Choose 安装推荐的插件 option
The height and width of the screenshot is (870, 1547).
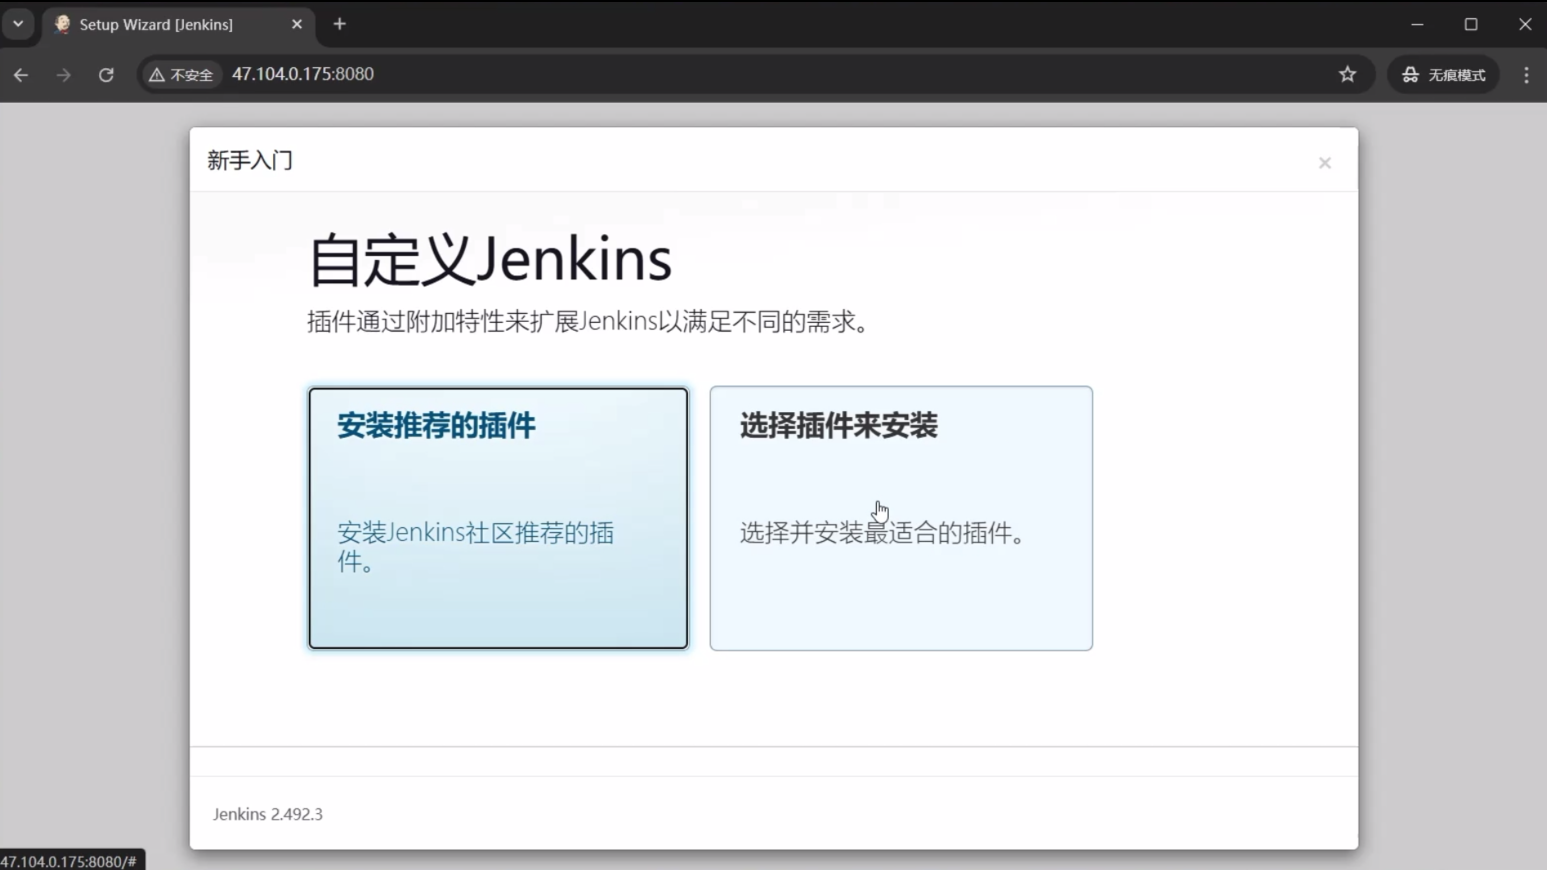point(498,518)
